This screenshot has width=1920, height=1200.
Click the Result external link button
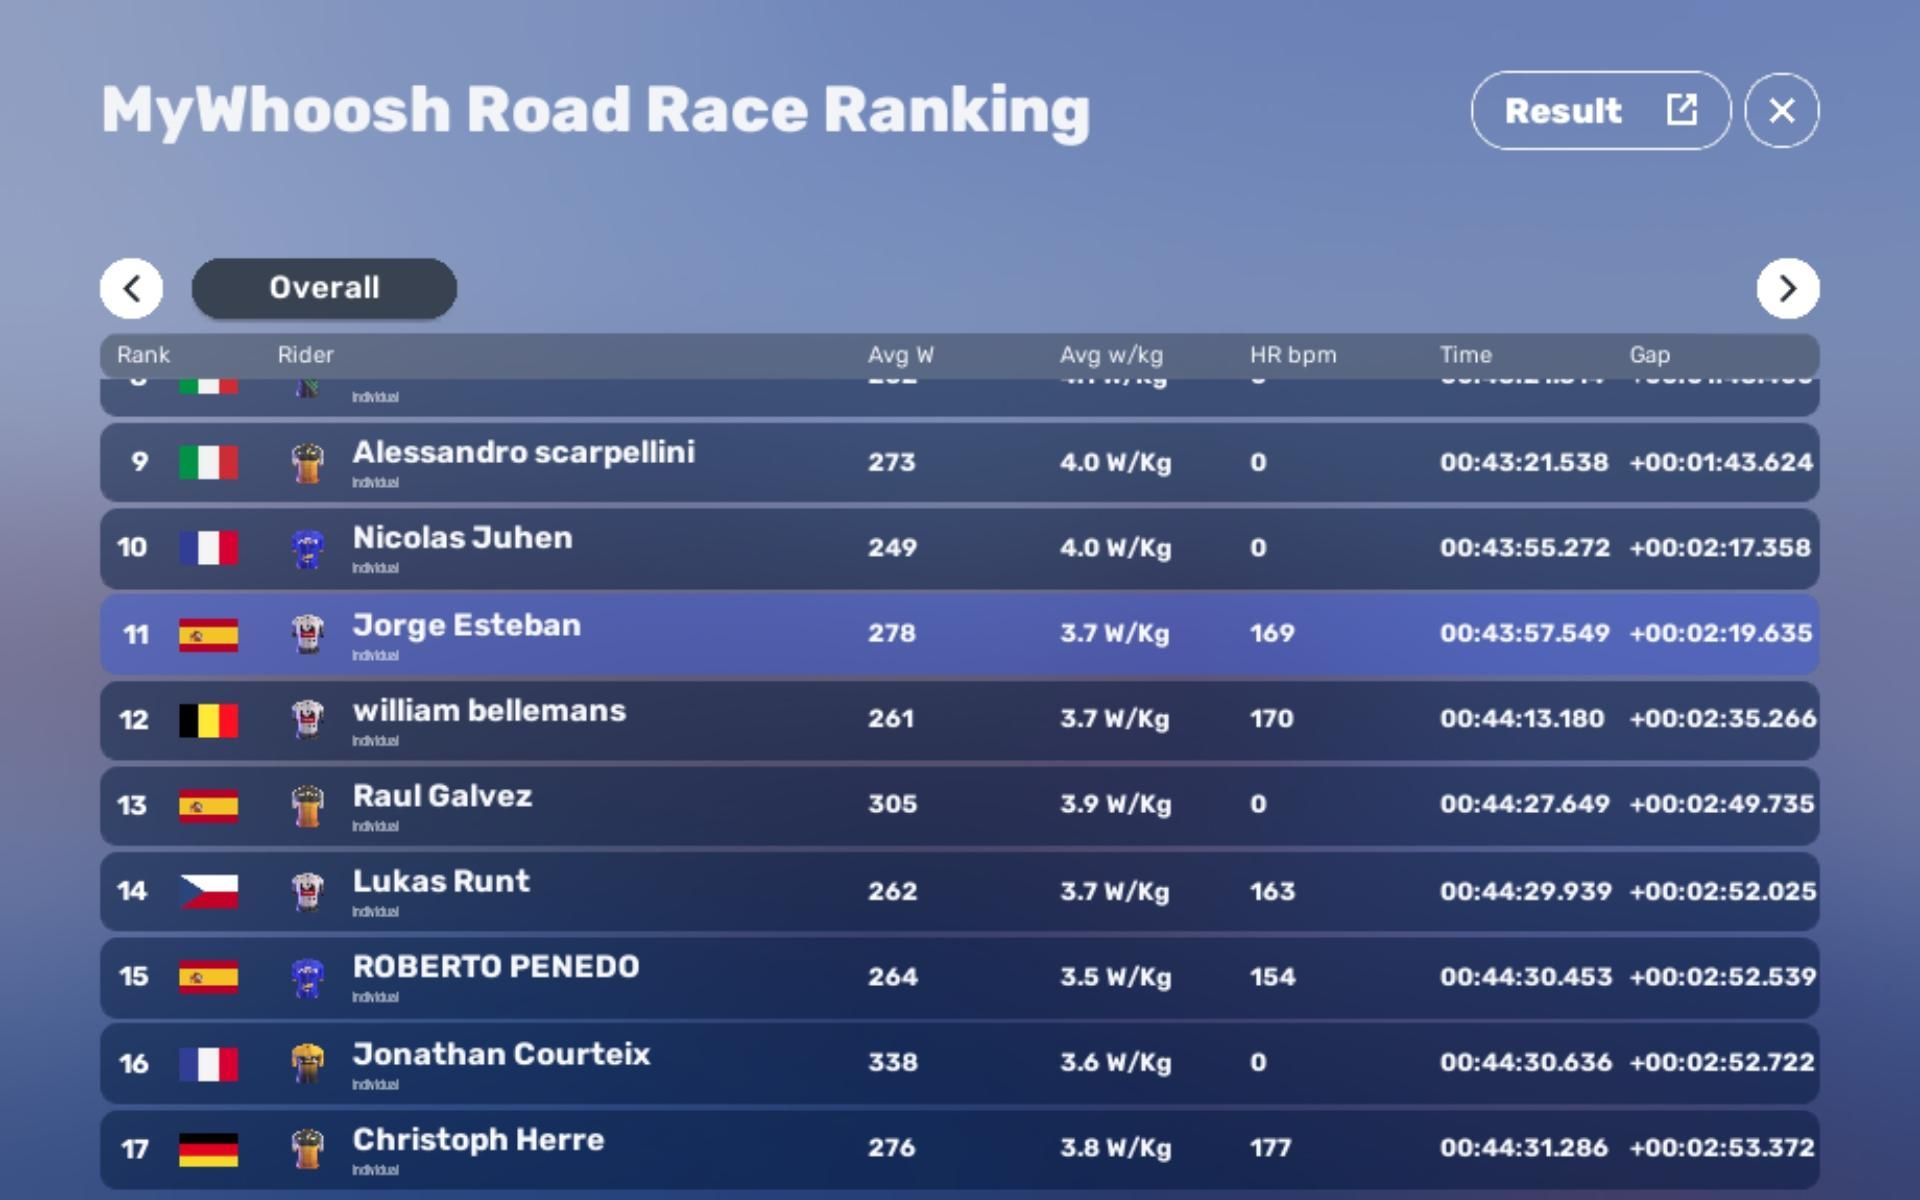[1600, 110]
